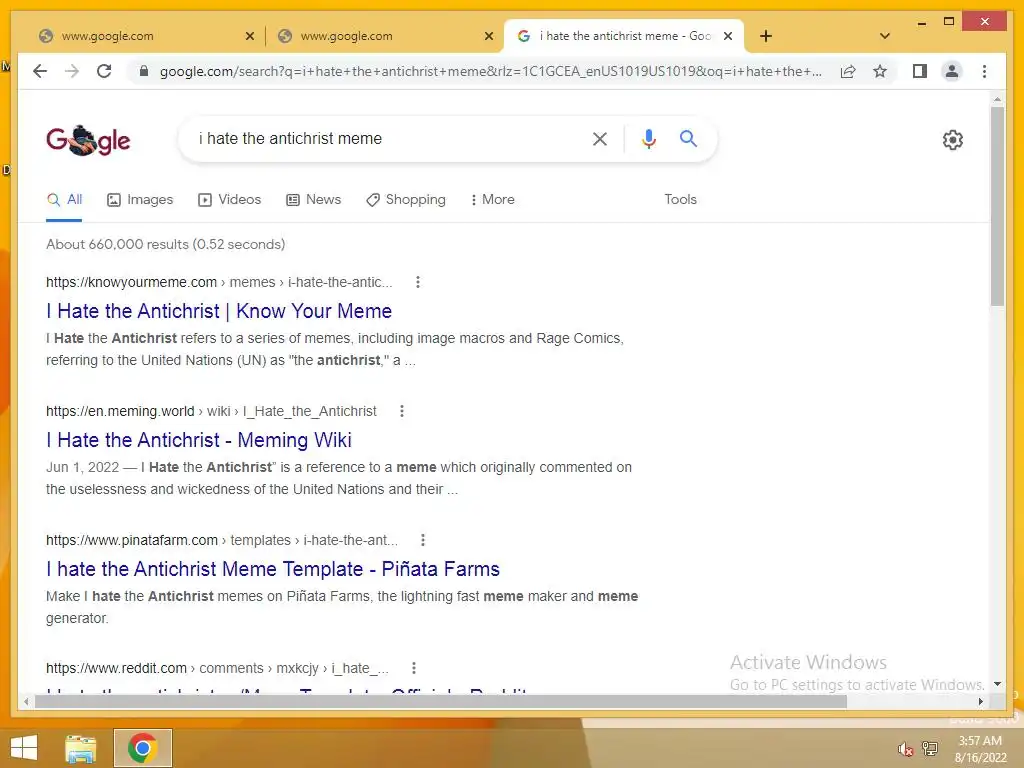Open File Explorer from the taskbar
Image resolution: width=1024 pixels, height=768 pixels.
(80, 748)
